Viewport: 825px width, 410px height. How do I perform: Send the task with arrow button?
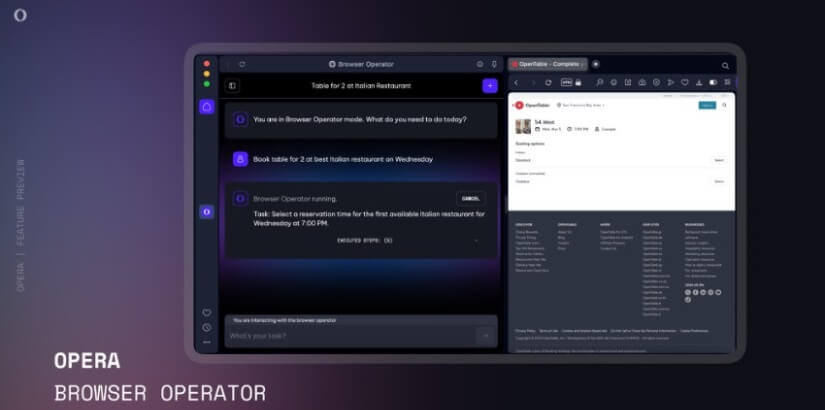click(485, 336)
